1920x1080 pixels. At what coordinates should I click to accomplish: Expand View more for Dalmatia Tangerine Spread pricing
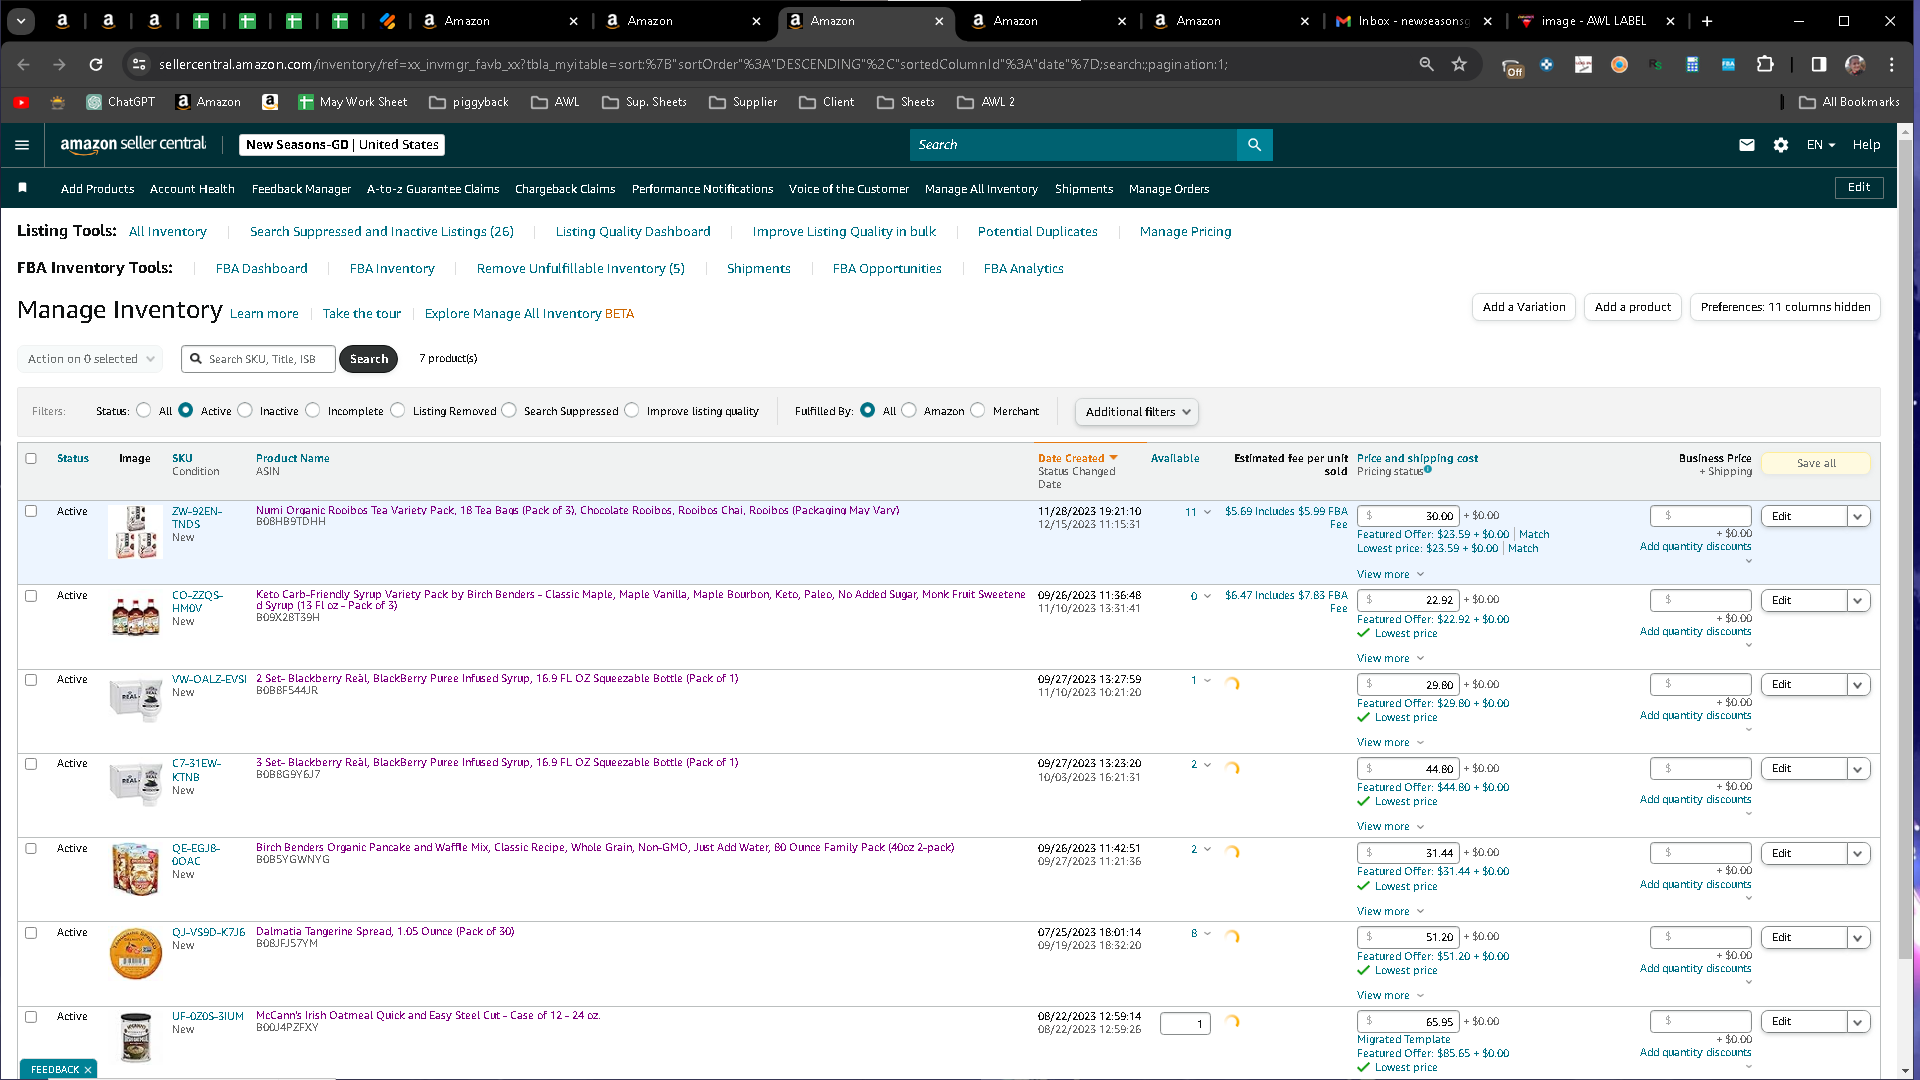[x=1390, y=996]
